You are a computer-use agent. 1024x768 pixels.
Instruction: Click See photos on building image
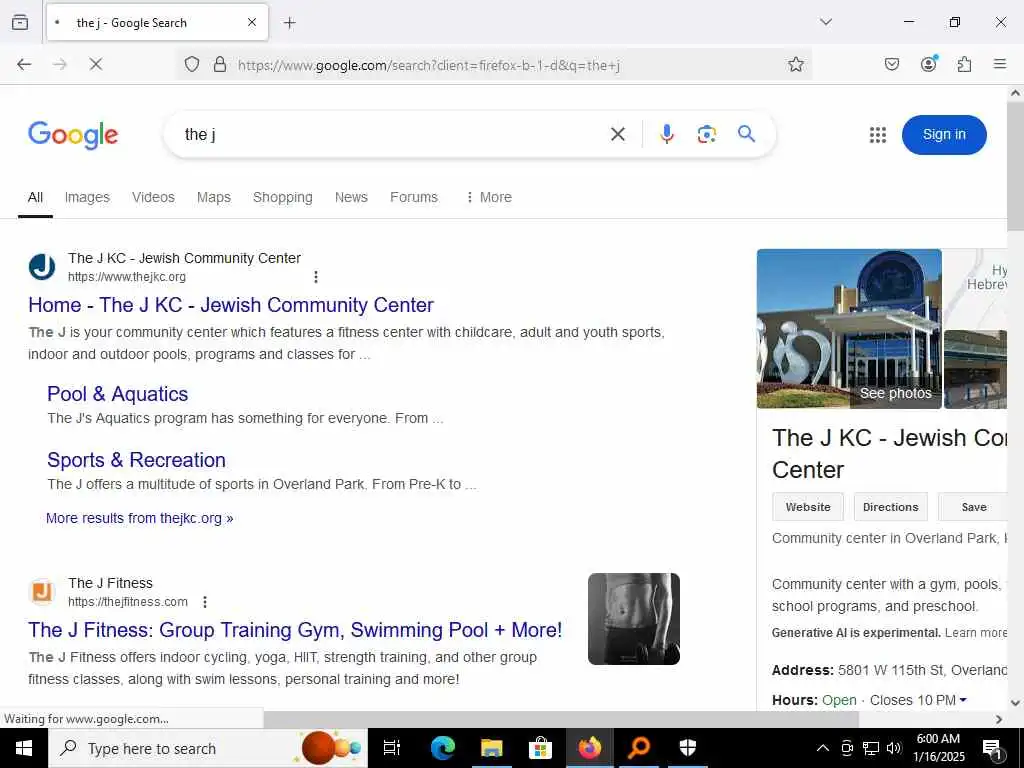click(895, 393)
